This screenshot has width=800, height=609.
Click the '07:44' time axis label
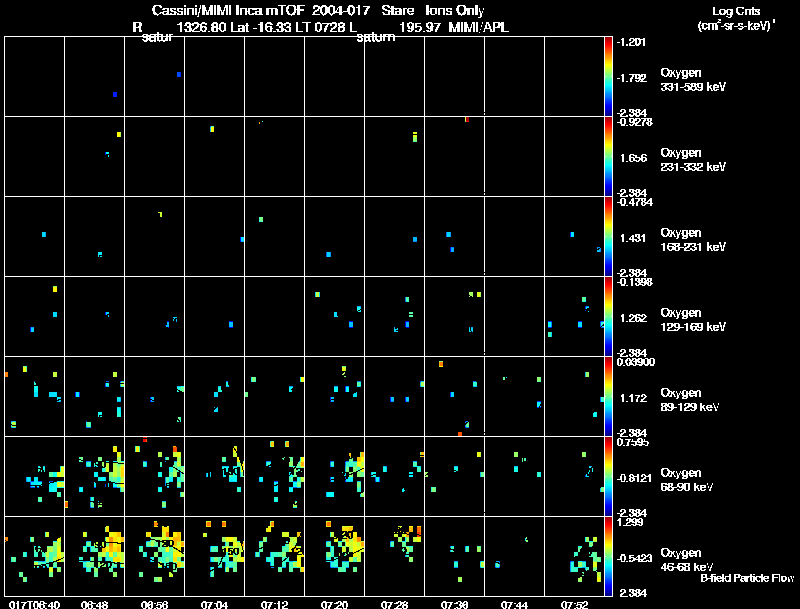pyautogui.click(x=514, y=605)
